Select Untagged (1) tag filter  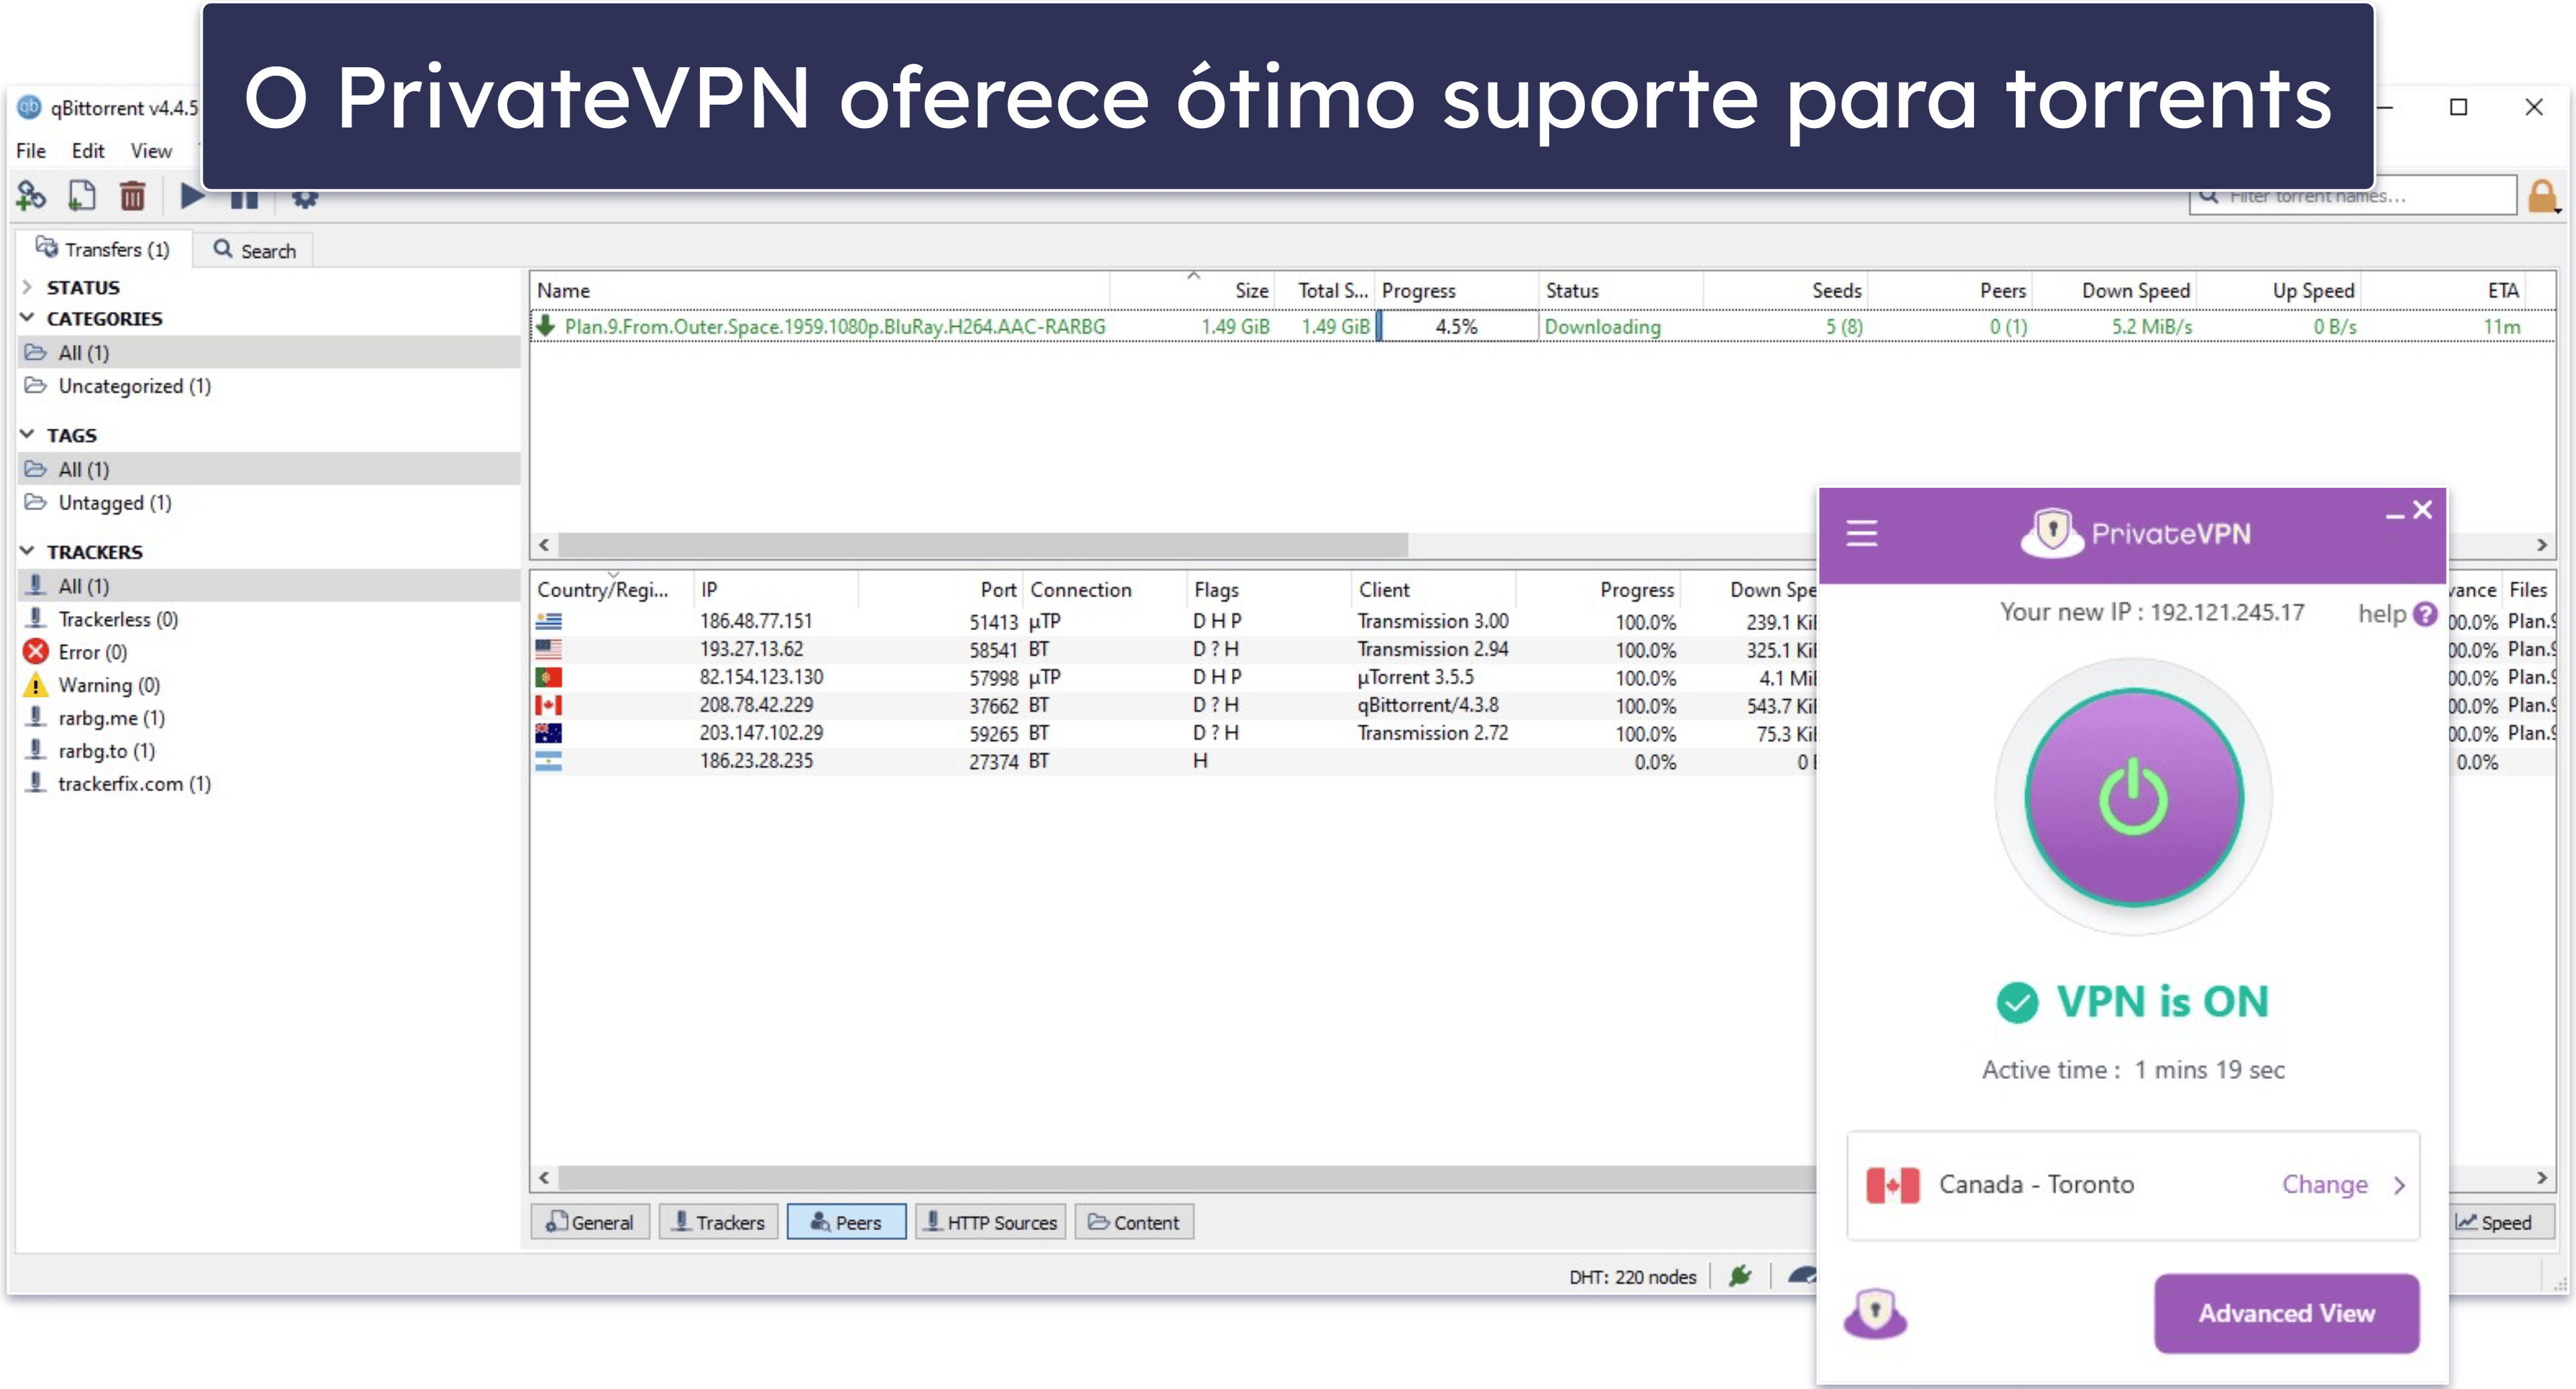114,502
